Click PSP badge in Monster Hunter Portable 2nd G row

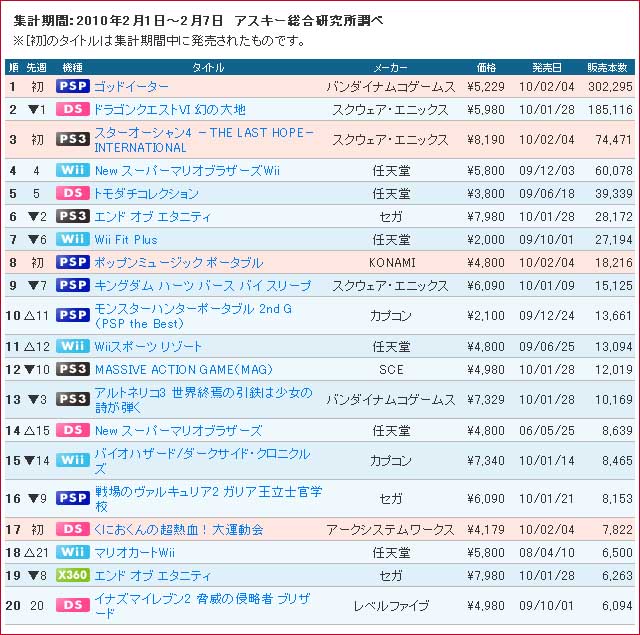pyautogui.click(x=73, y=315)
